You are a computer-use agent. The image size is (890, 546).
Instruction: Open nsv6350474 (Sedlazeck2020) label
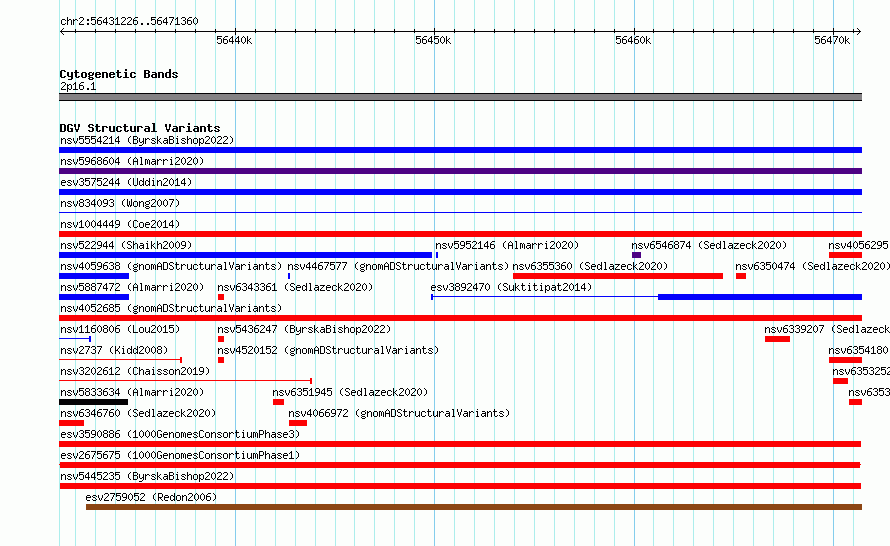pyautogui.click(x=812, y=266)
